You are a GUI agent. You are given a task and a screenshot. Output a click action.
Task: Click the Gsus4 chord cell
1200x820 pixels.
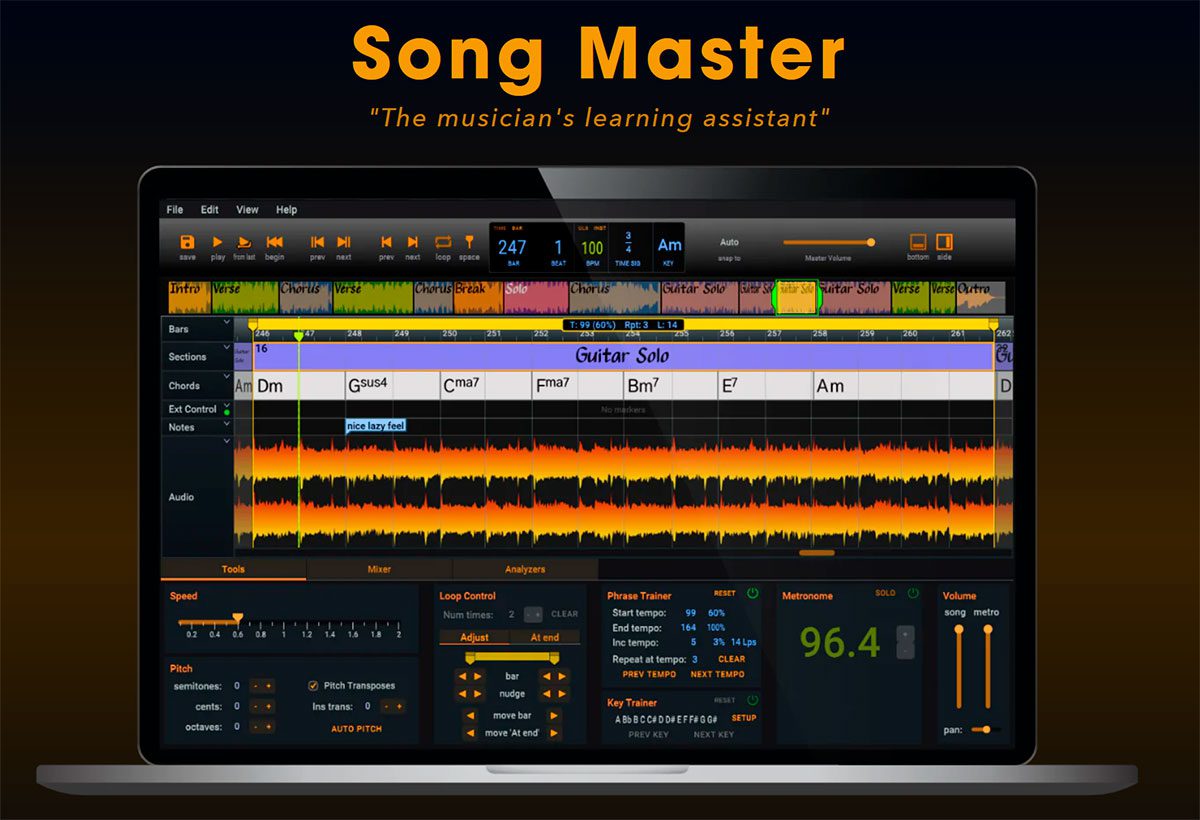[391, 386]
